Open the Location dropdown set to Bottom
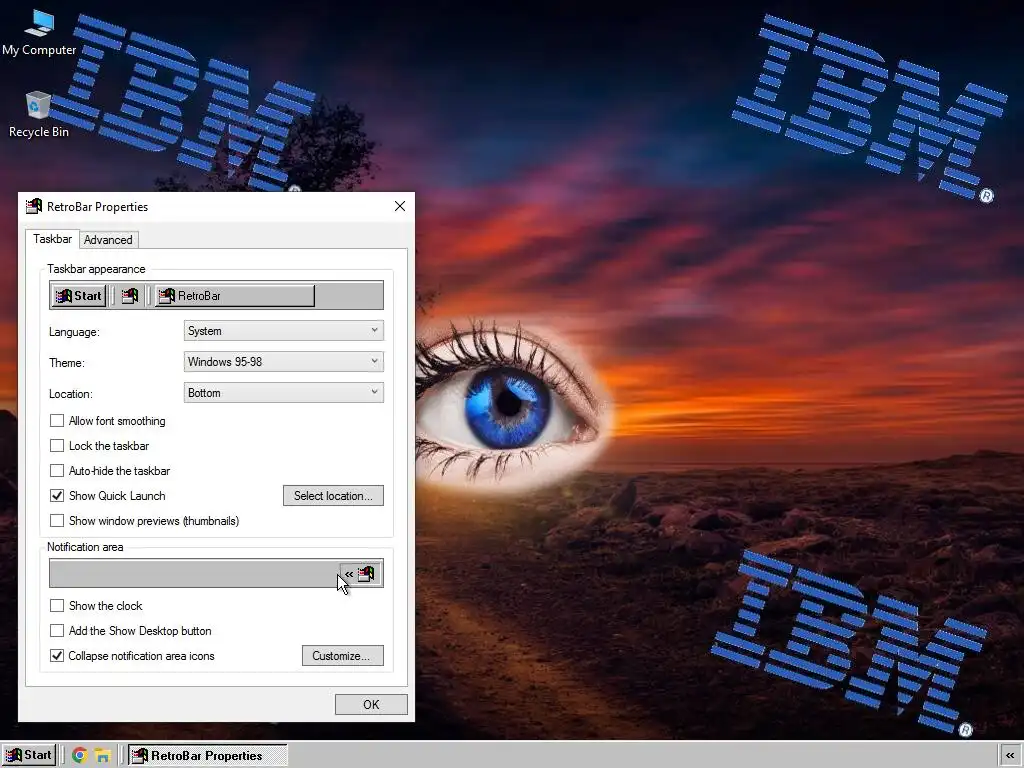The height and width of the screenshot is (768, 1024). [x=283, y=392]
